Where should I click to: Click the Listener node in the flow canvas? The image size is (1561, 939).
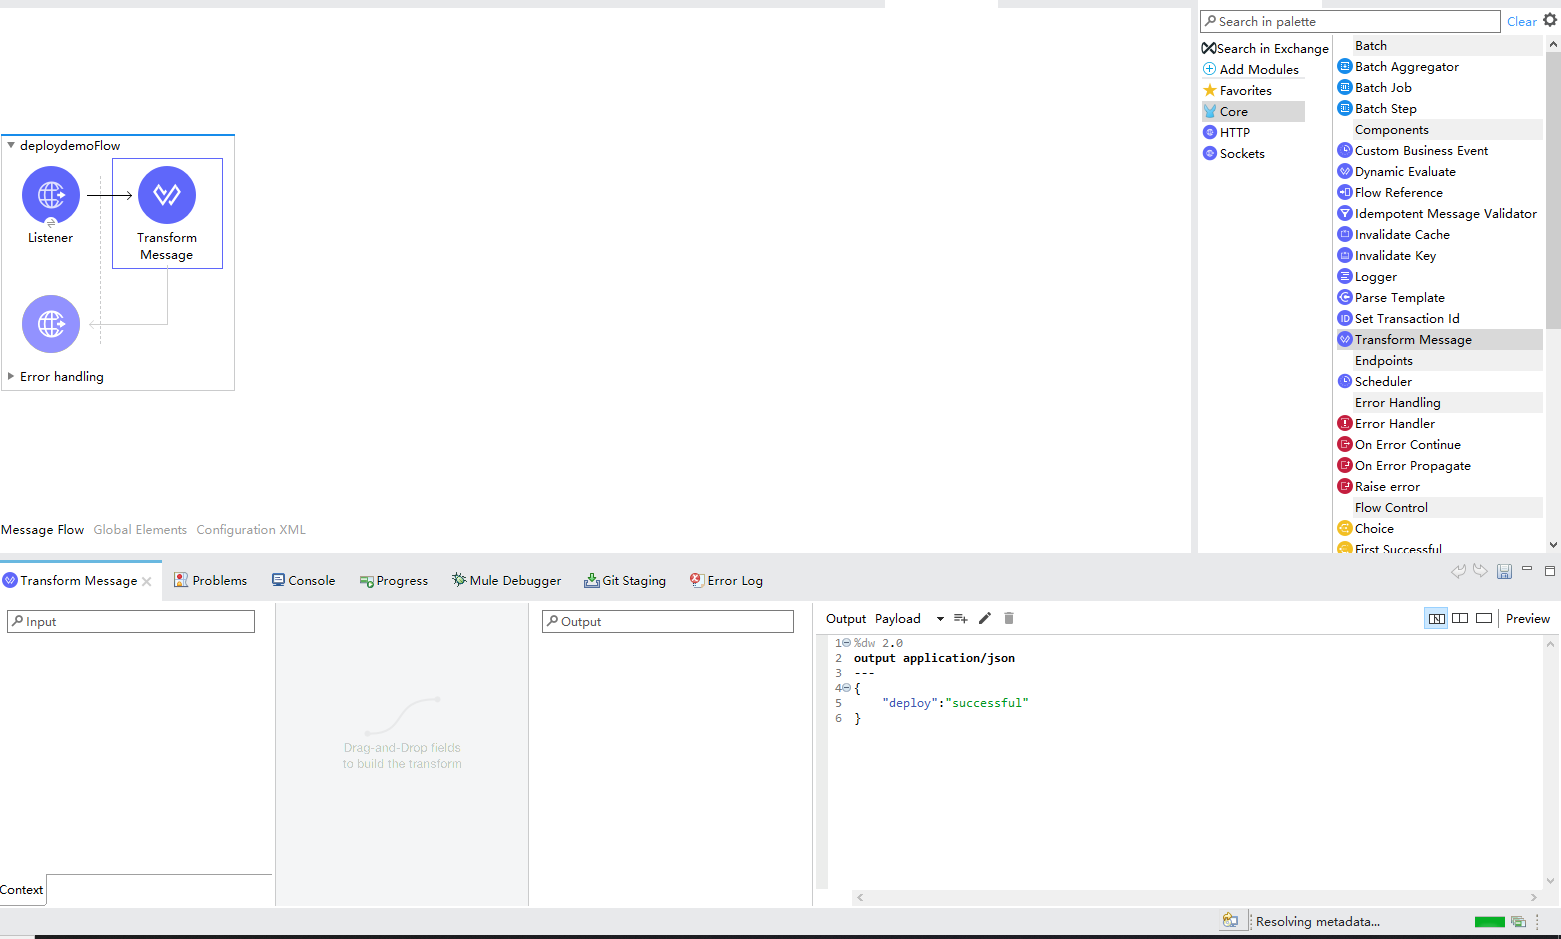coord(50,195)
